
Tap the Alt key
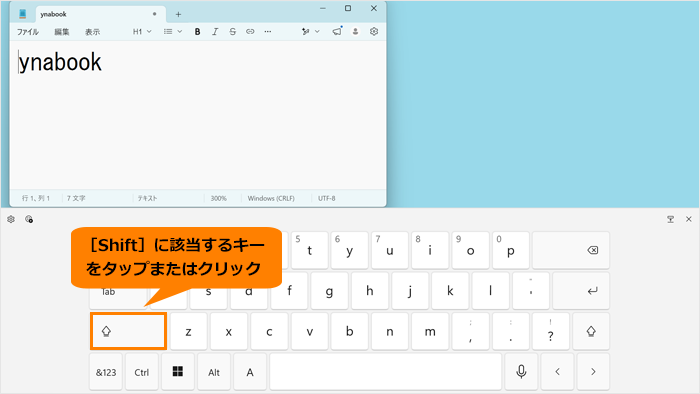tap(214, 372)
